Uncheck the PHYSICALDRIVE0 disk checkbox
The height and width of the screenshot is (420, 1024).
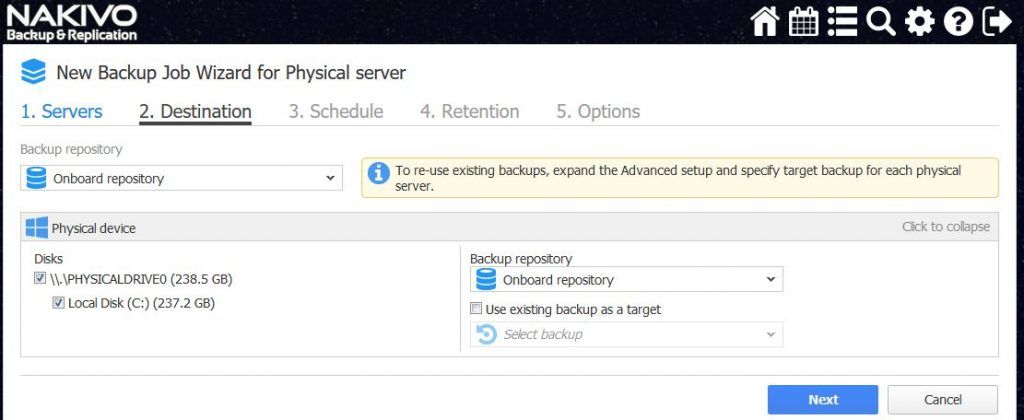pos(40,279)
